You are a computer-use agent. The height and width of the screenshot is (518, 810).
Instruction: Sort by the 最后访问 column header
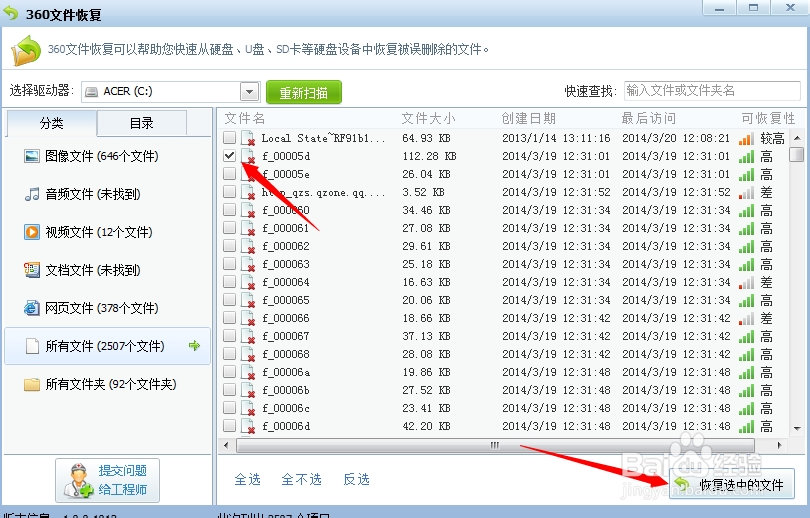tap(649, 118)
